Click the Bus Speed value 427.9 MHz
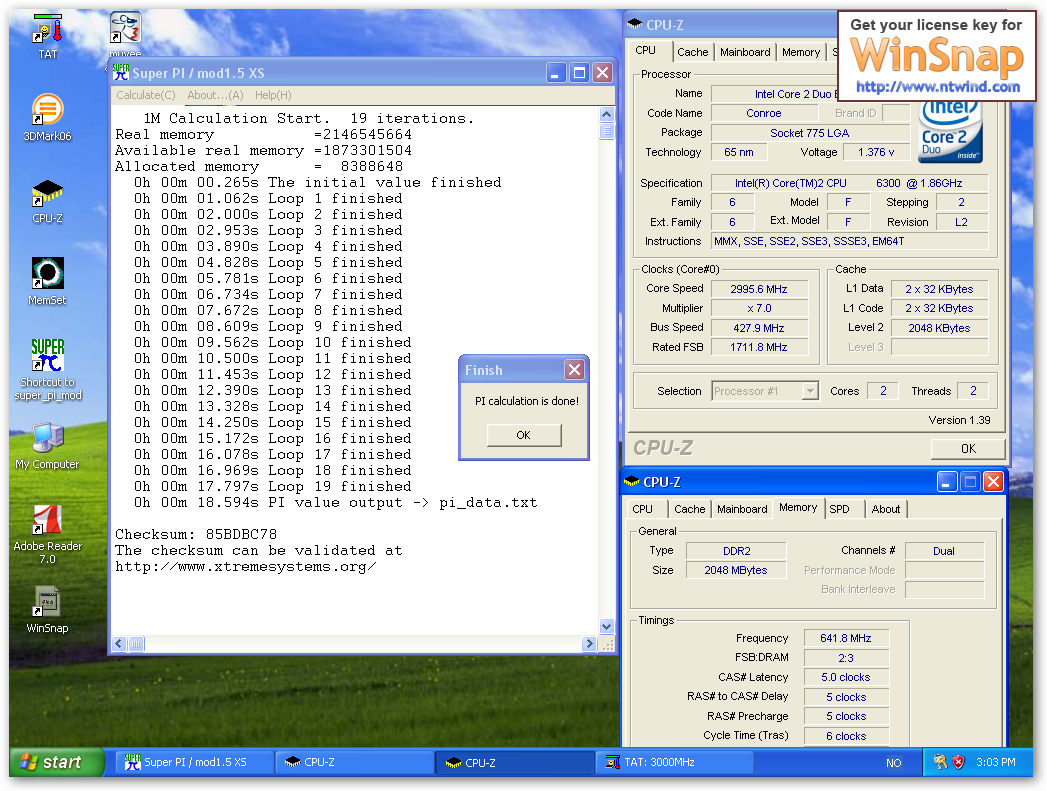This screenshot has width=1047, height=791. click(x=759, y=328)
